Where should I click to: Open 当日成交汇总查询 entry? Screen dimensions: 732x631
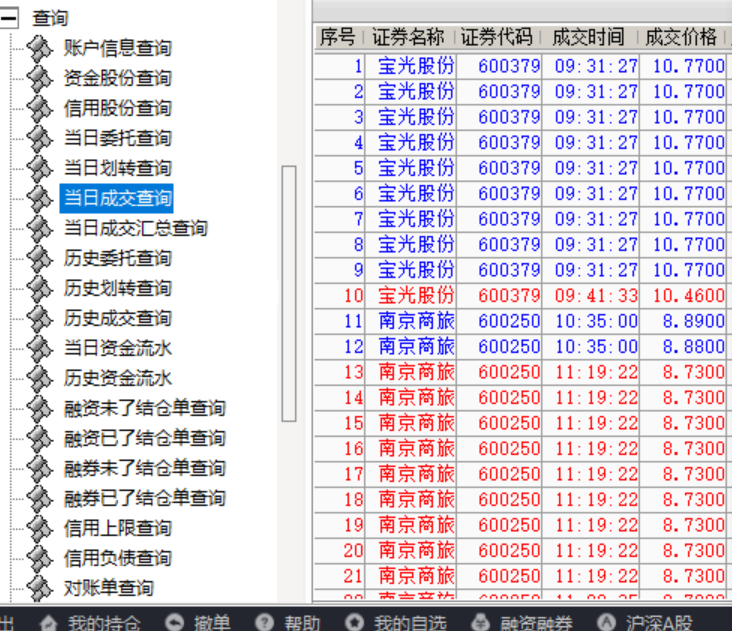click(x=135, y=228)
